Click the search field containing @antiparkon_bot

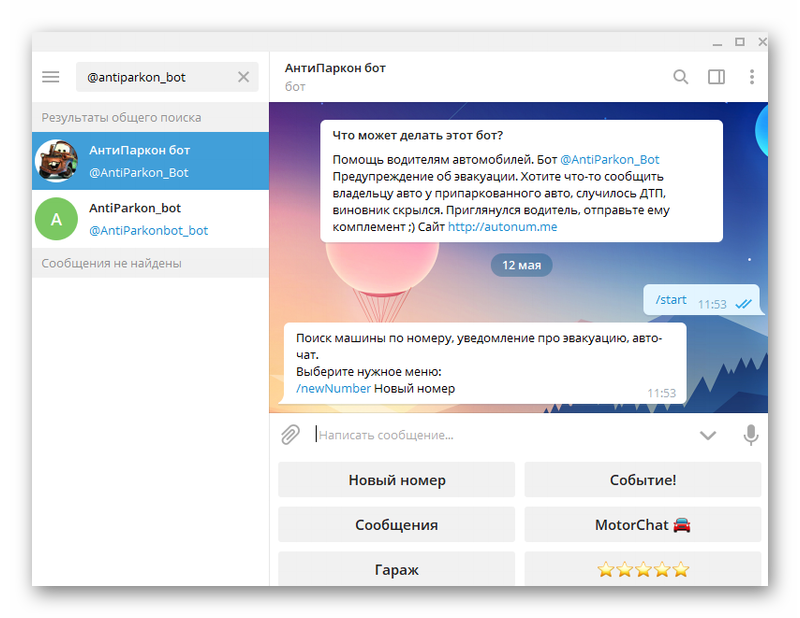tap(167, 77)
